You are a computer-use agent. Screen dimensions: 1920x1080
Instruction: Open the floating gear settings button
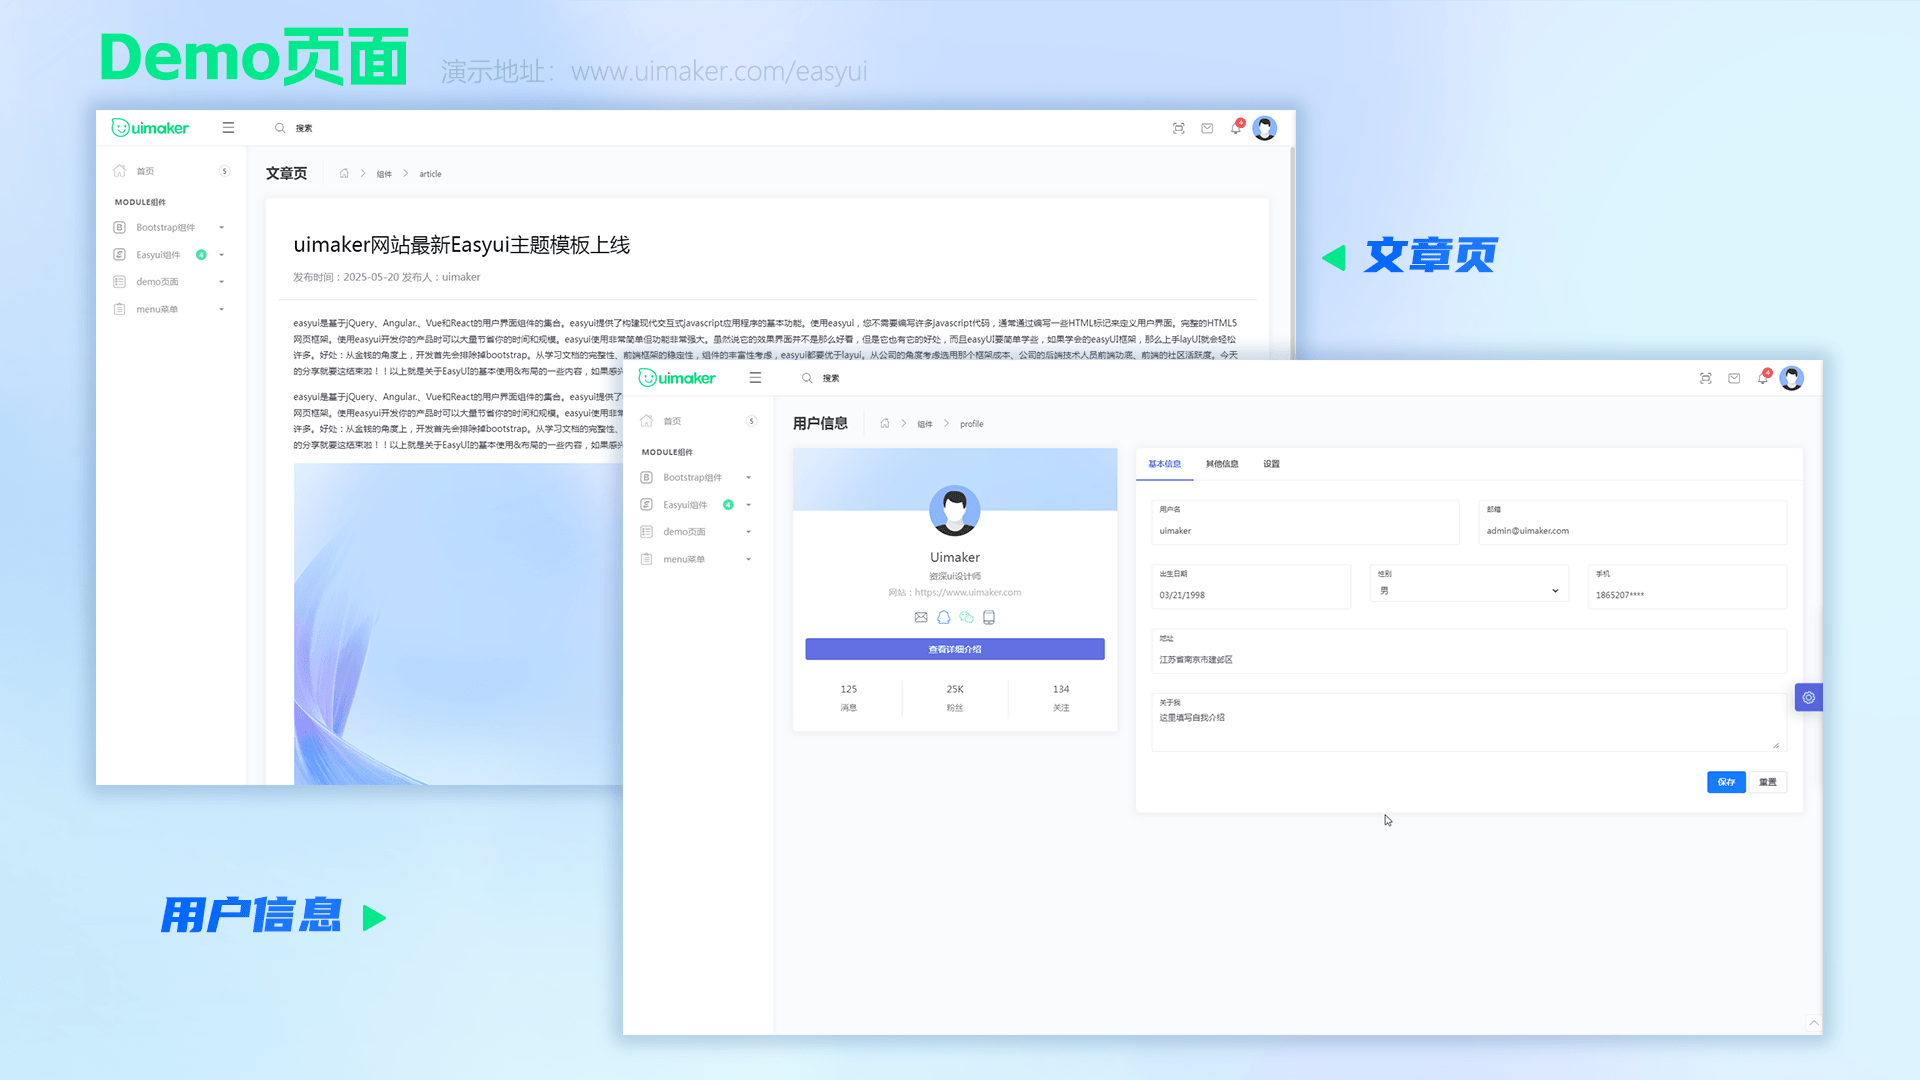pos(1808,698)
